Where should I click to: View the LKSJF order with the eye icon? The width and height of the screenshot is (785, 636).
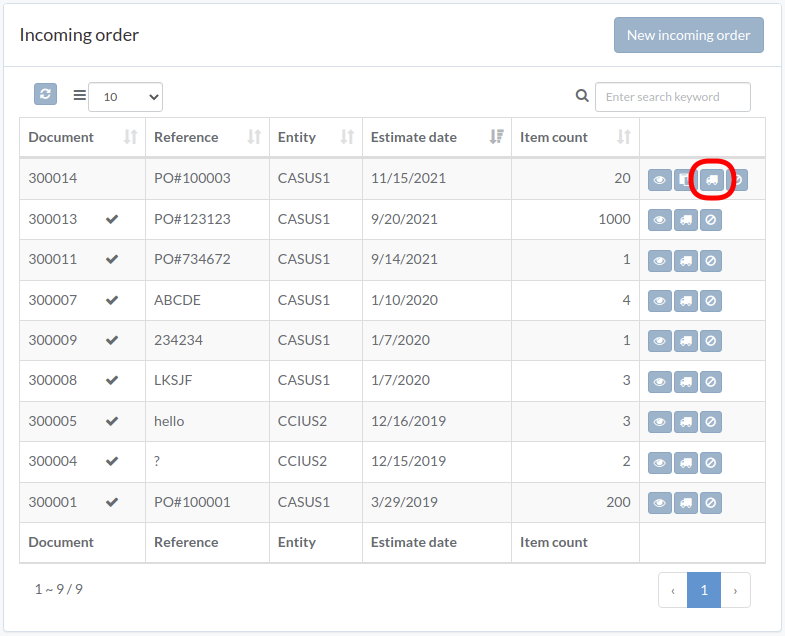(660, 382)
